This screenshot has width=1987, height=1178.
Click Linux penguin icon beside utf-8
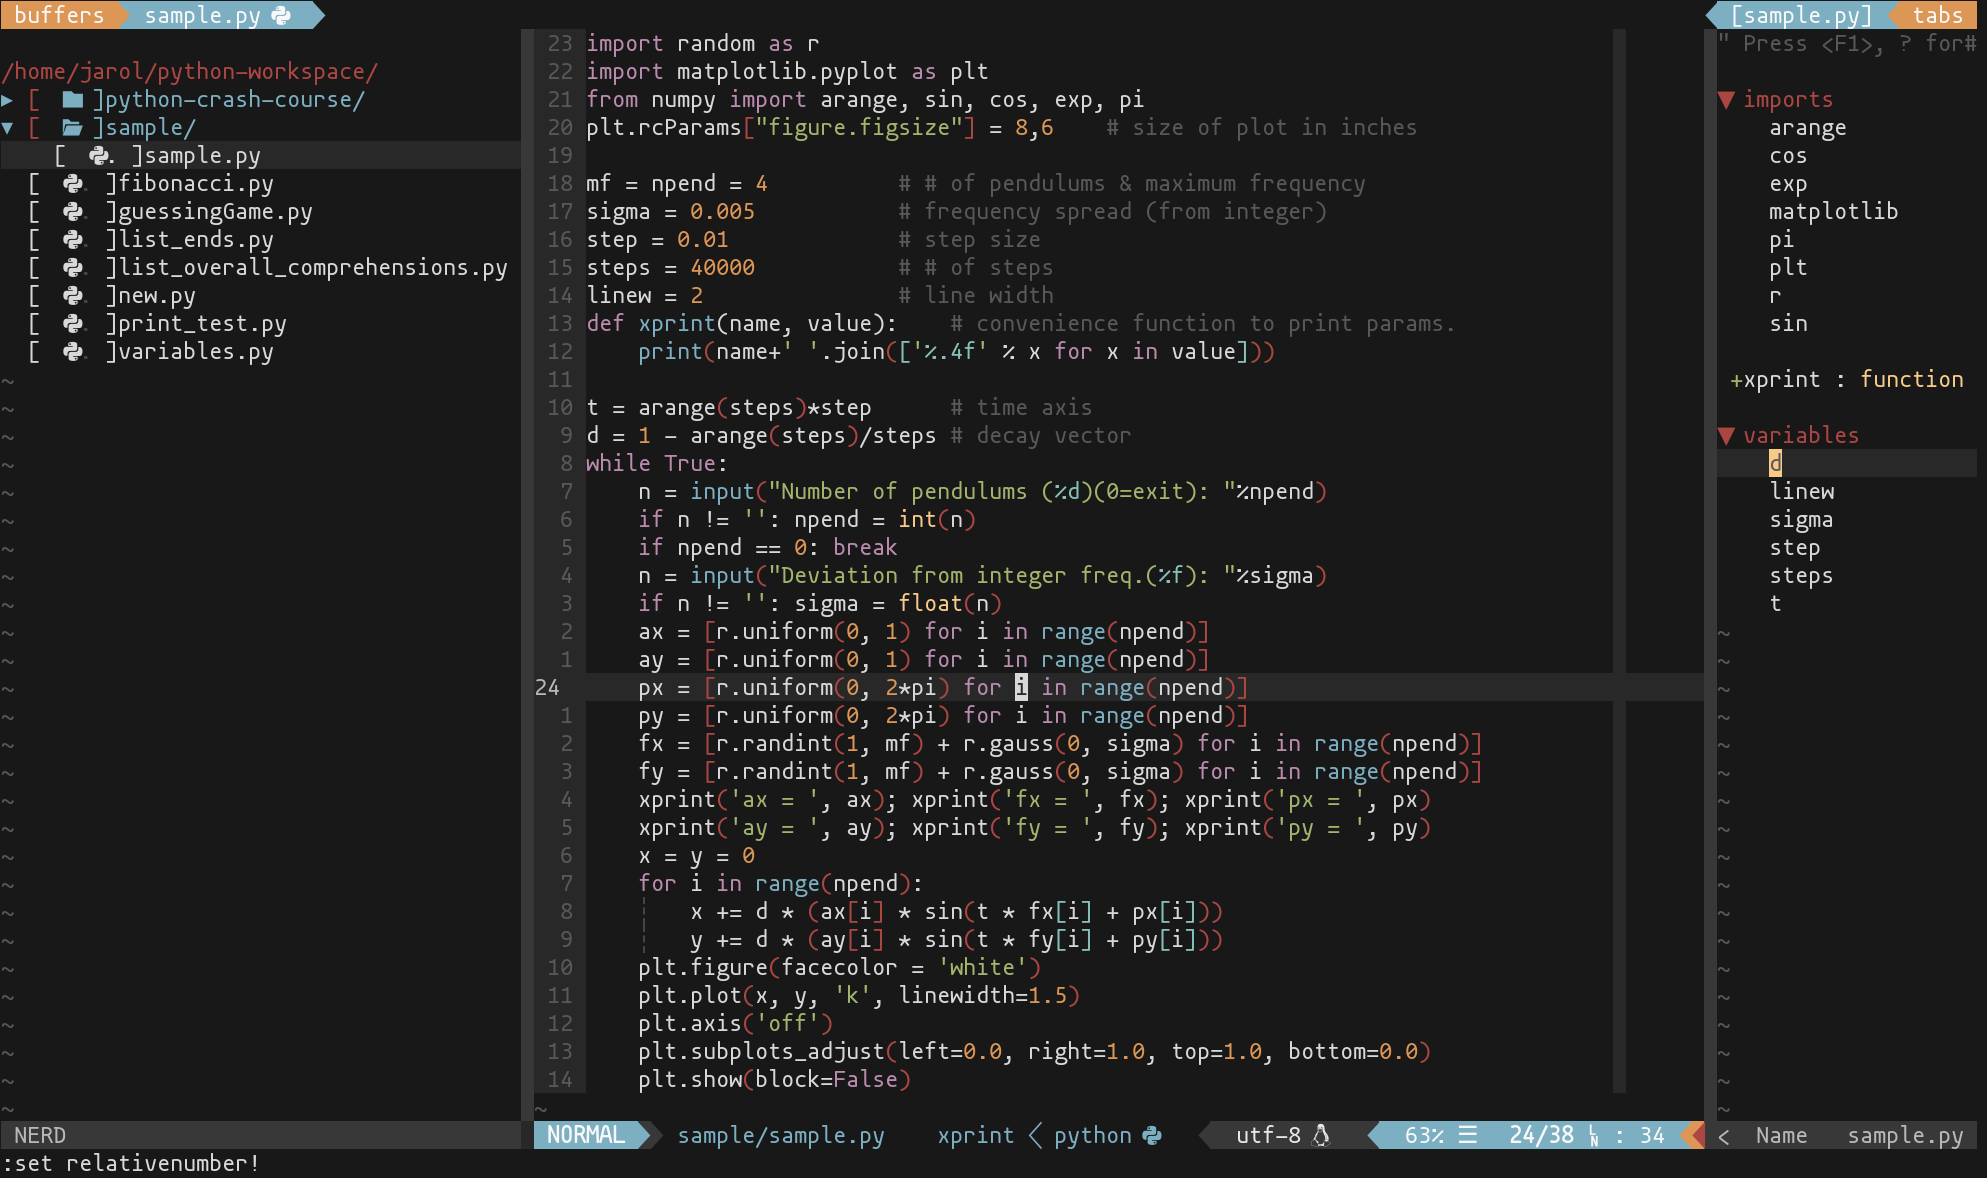pos(1321,1135)
